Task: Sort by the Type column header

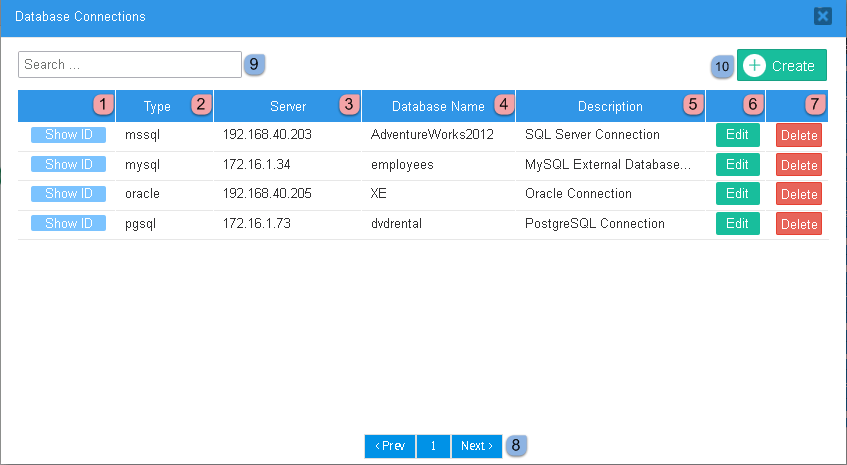Action: [x=157, y=106]
